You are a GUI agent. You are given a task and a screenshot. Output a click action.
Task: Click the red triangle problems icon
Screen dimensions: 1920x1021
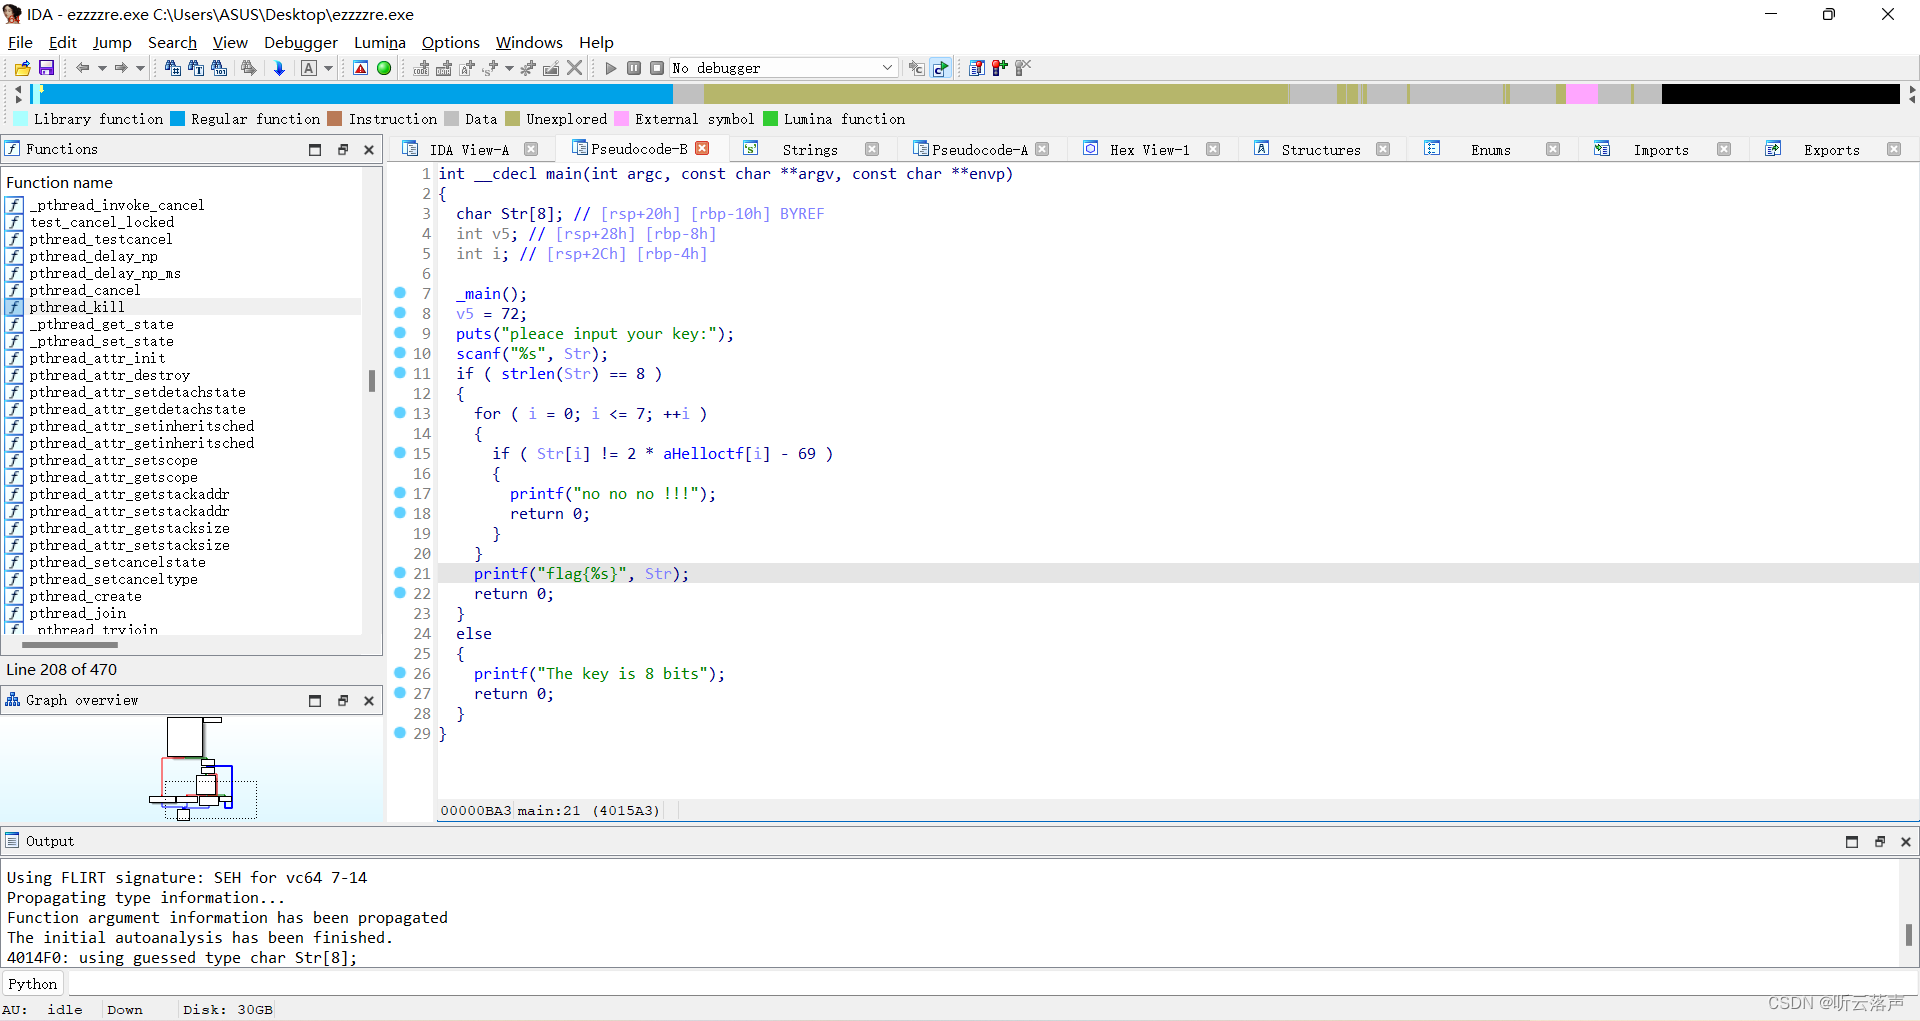[361, 68]
